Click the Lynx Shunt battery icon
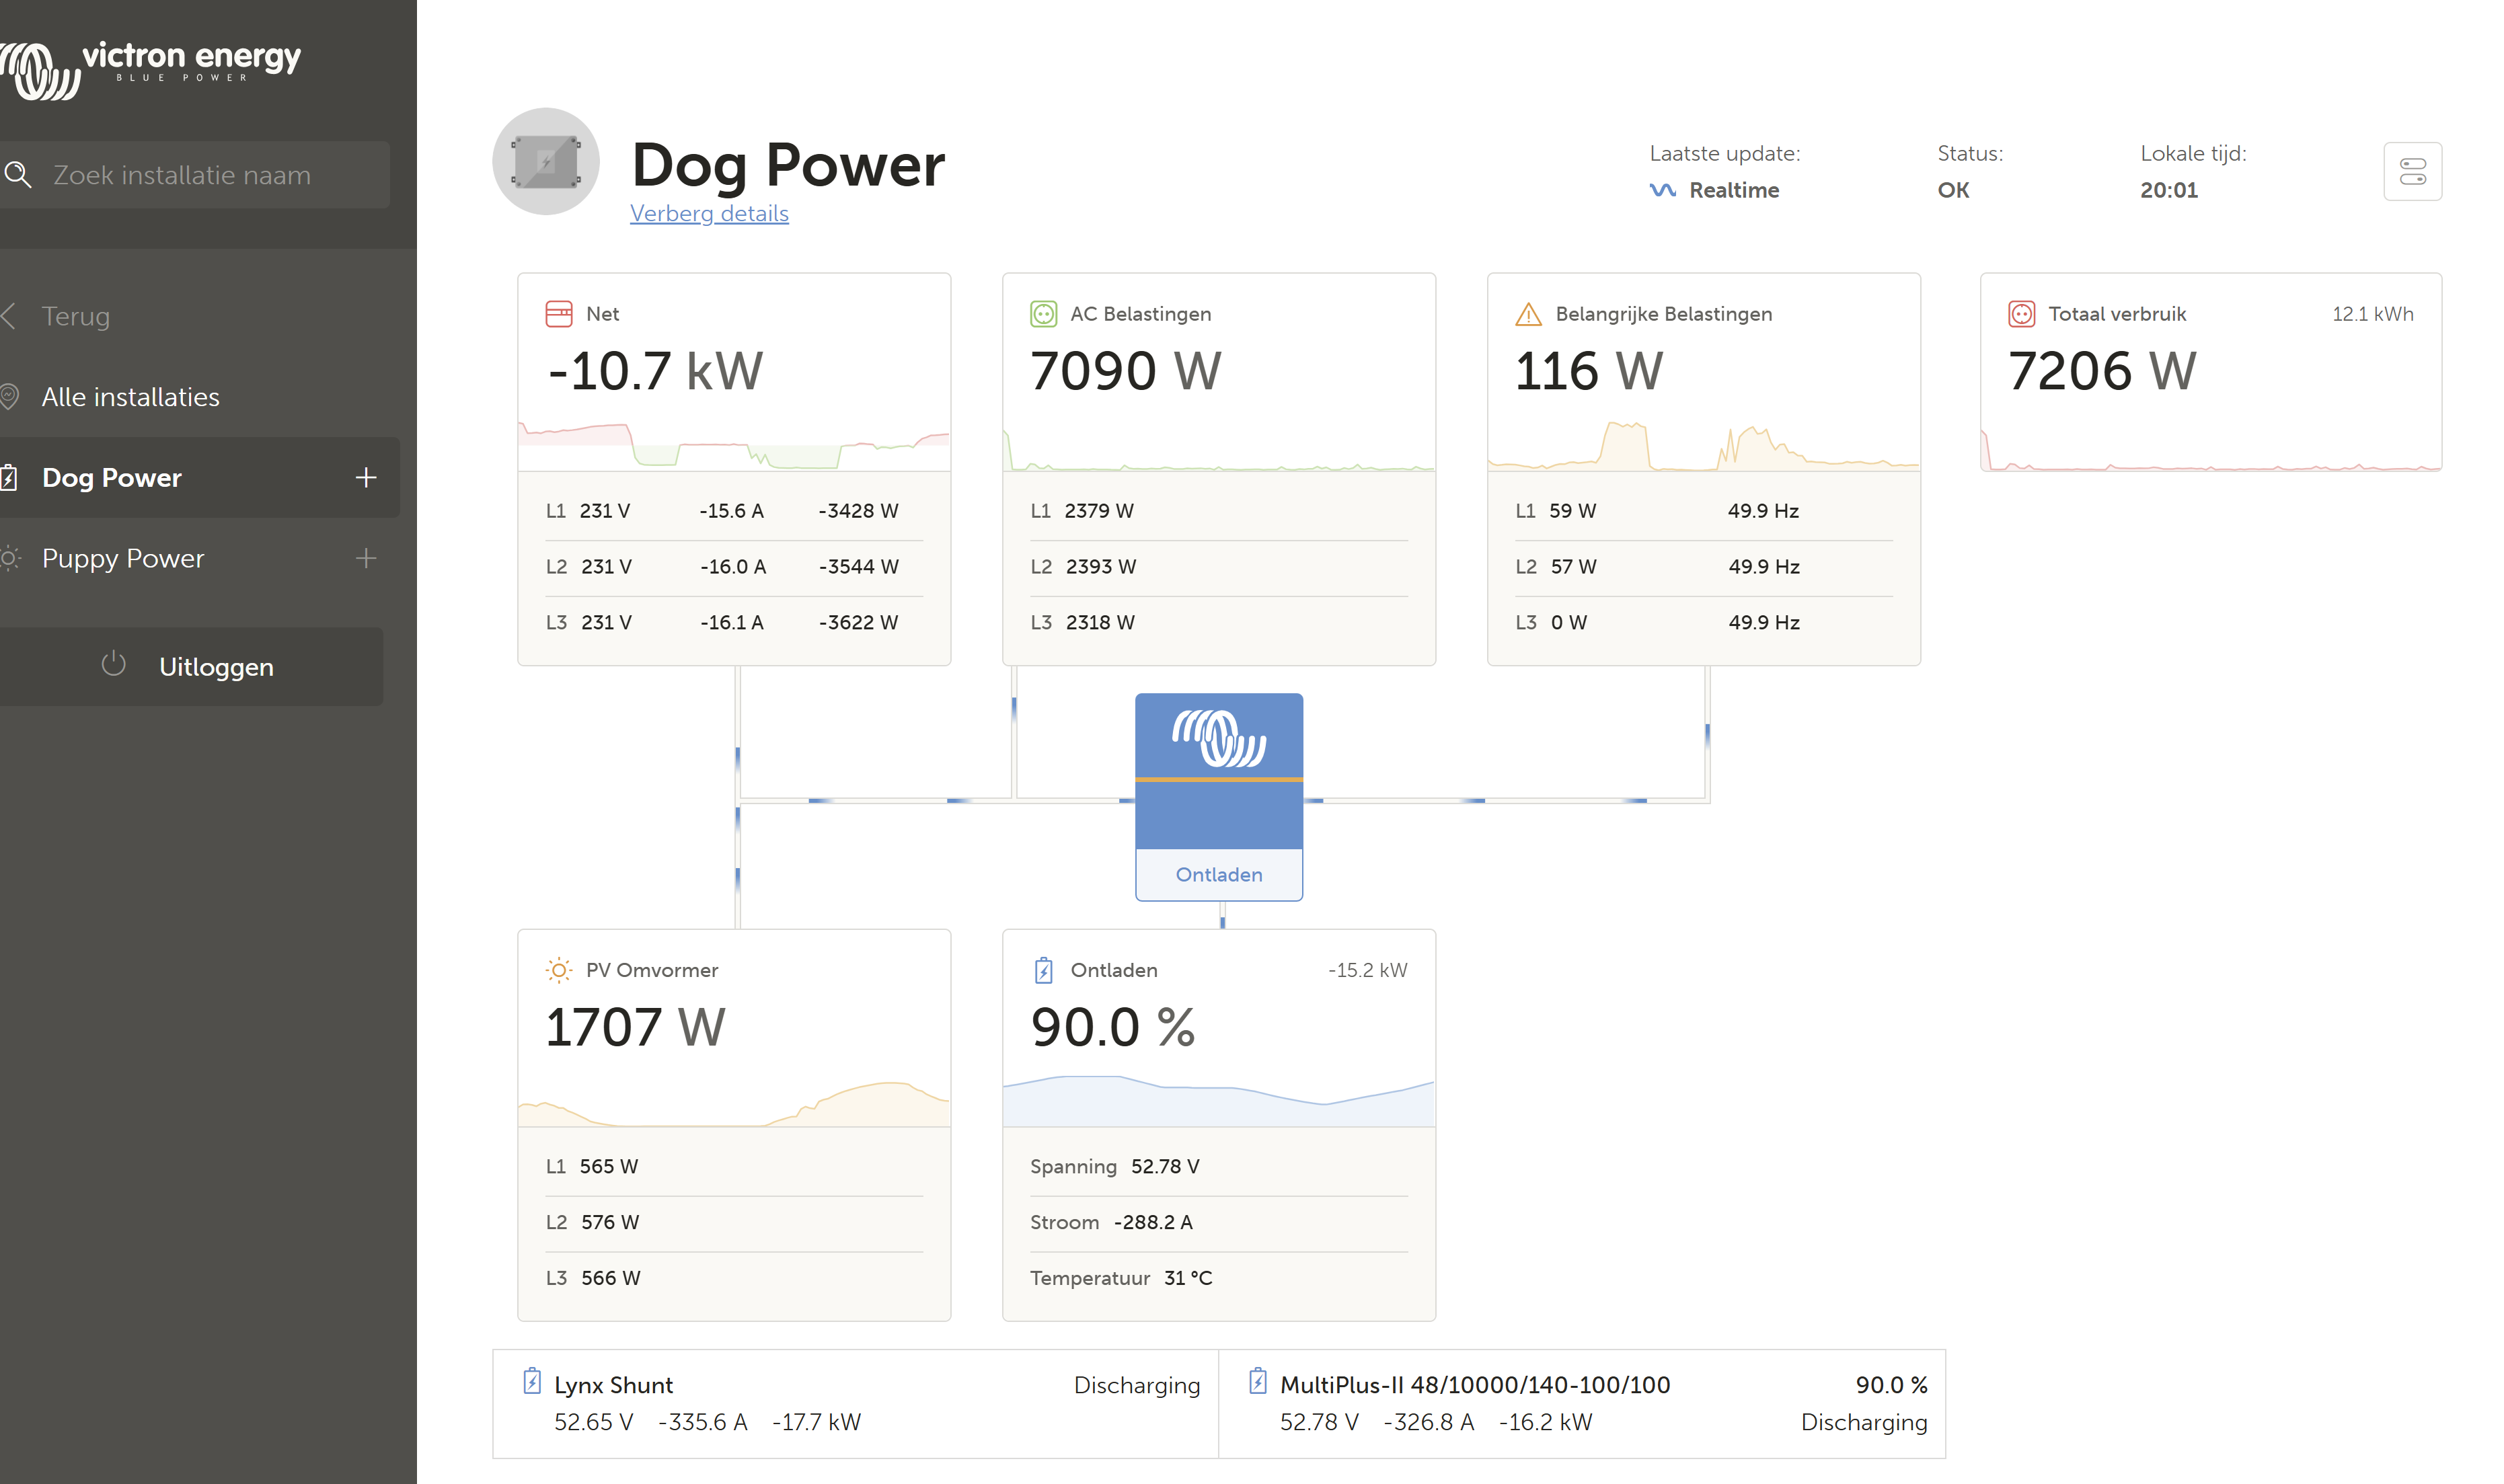Screen dimensions: 2504x1484 [x=532, y=1382]
